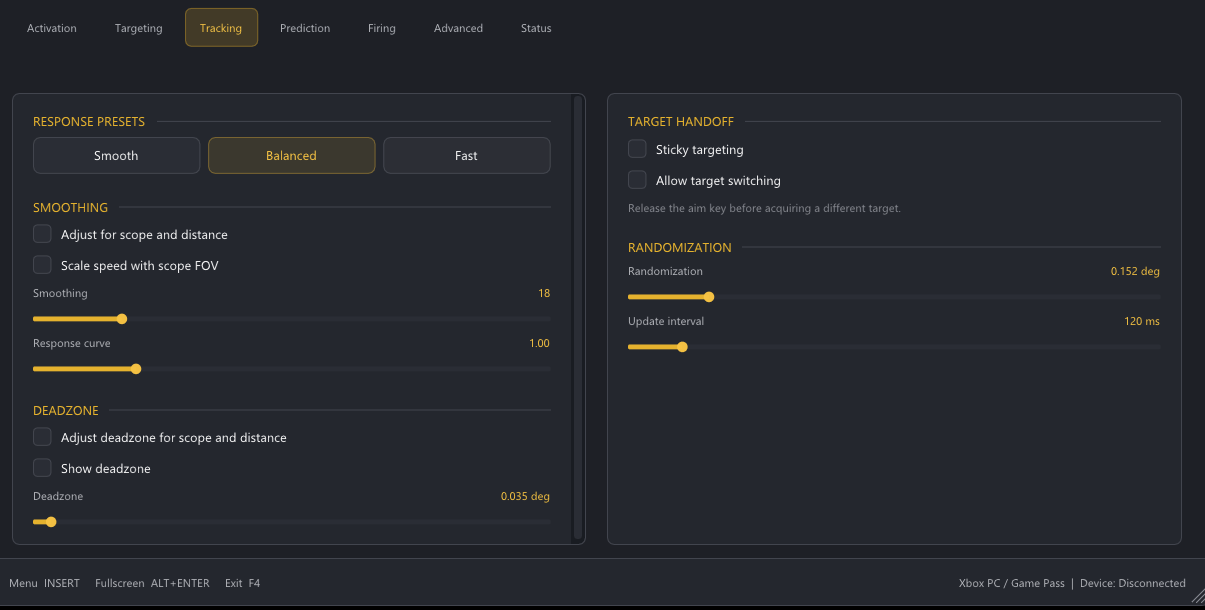Click the Randomization slider handle
This screenshot has height=610, width=1205.
[x=709, y=297]
